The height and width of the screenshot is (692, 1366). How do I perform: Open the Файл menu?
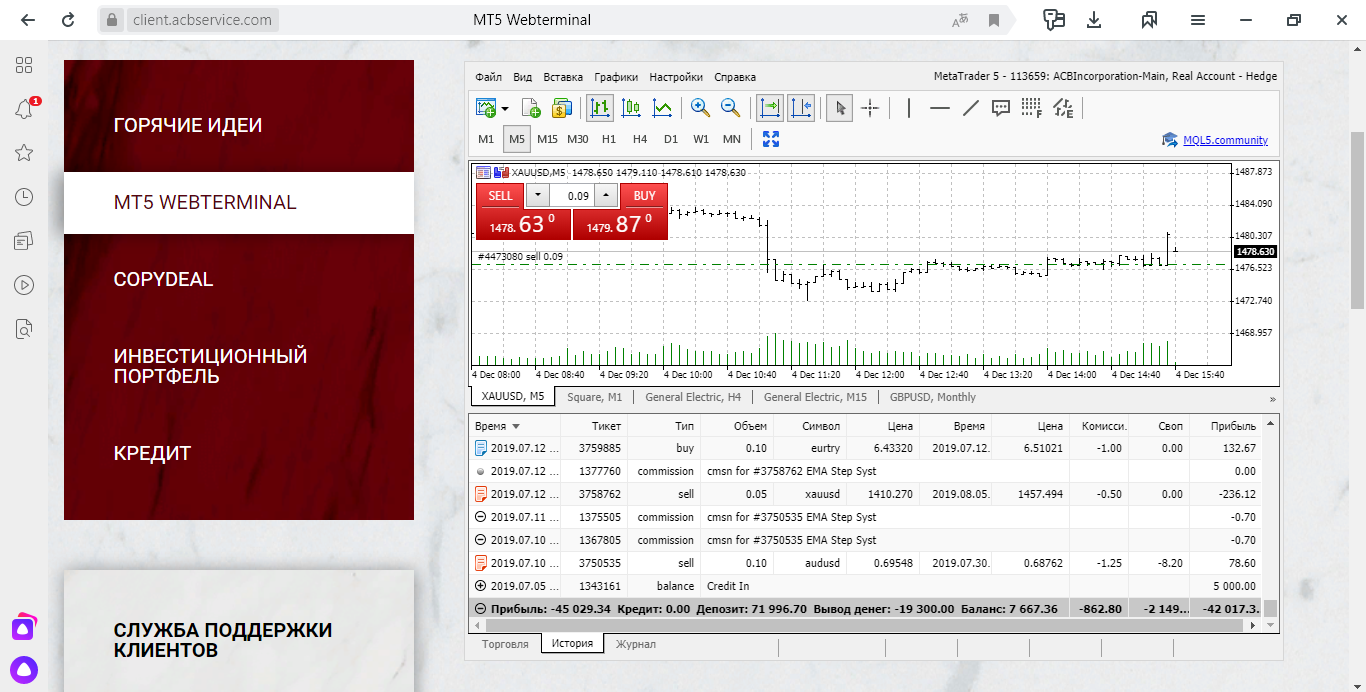point(489,77)
